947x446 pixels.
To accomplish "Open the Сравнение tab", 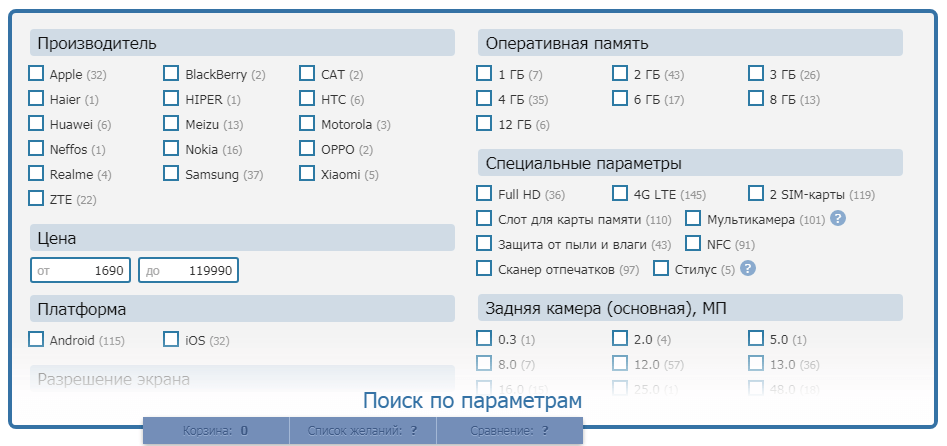I will click(x=509, y=431).
